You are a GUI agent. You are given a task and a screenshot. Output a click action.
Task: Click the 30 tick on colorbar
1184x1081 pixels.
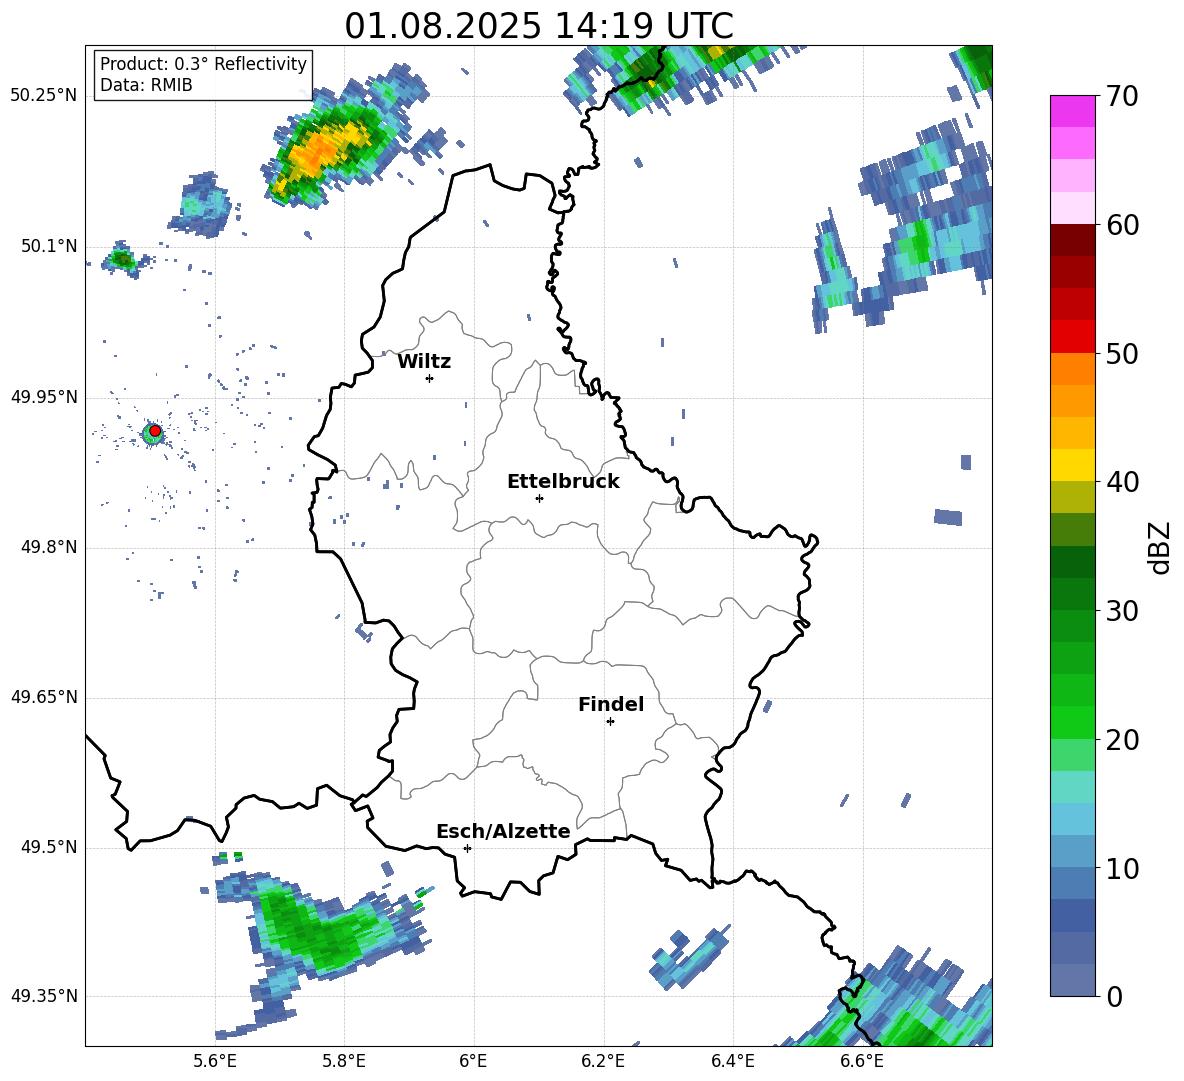[x=1121, y=611]
